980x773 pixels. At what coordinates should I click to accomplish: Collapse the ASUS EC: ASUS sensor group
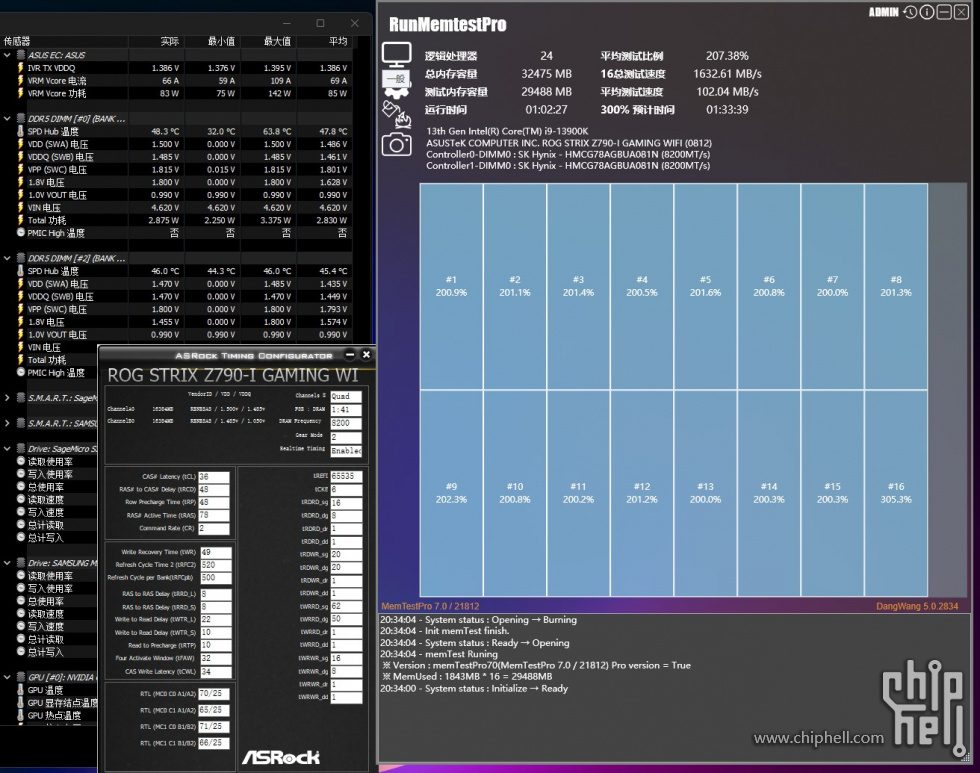(x=7, y=55)
